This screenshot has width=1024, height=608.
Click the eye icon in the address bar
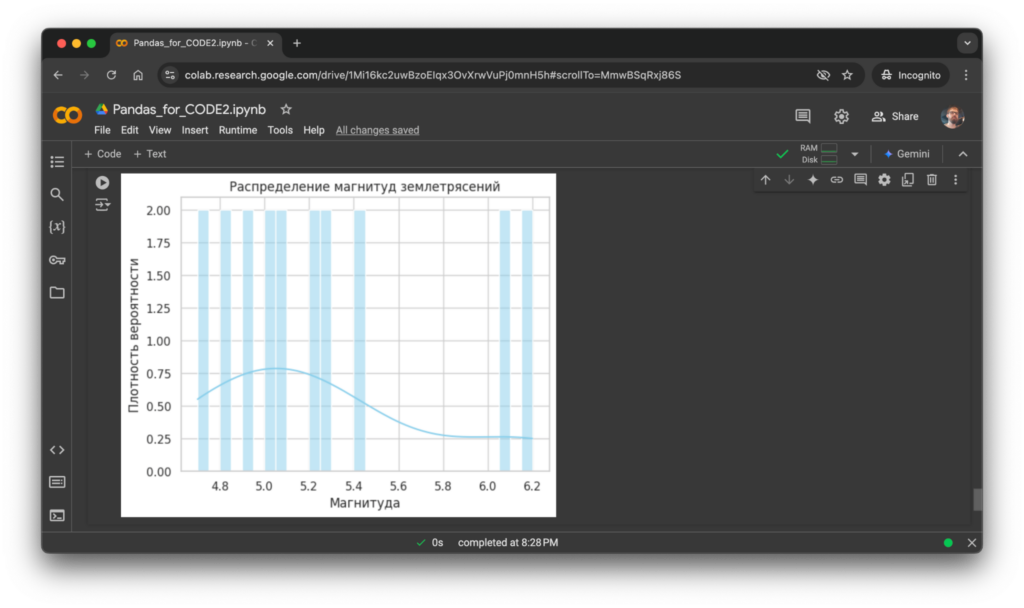pos(823,74)
